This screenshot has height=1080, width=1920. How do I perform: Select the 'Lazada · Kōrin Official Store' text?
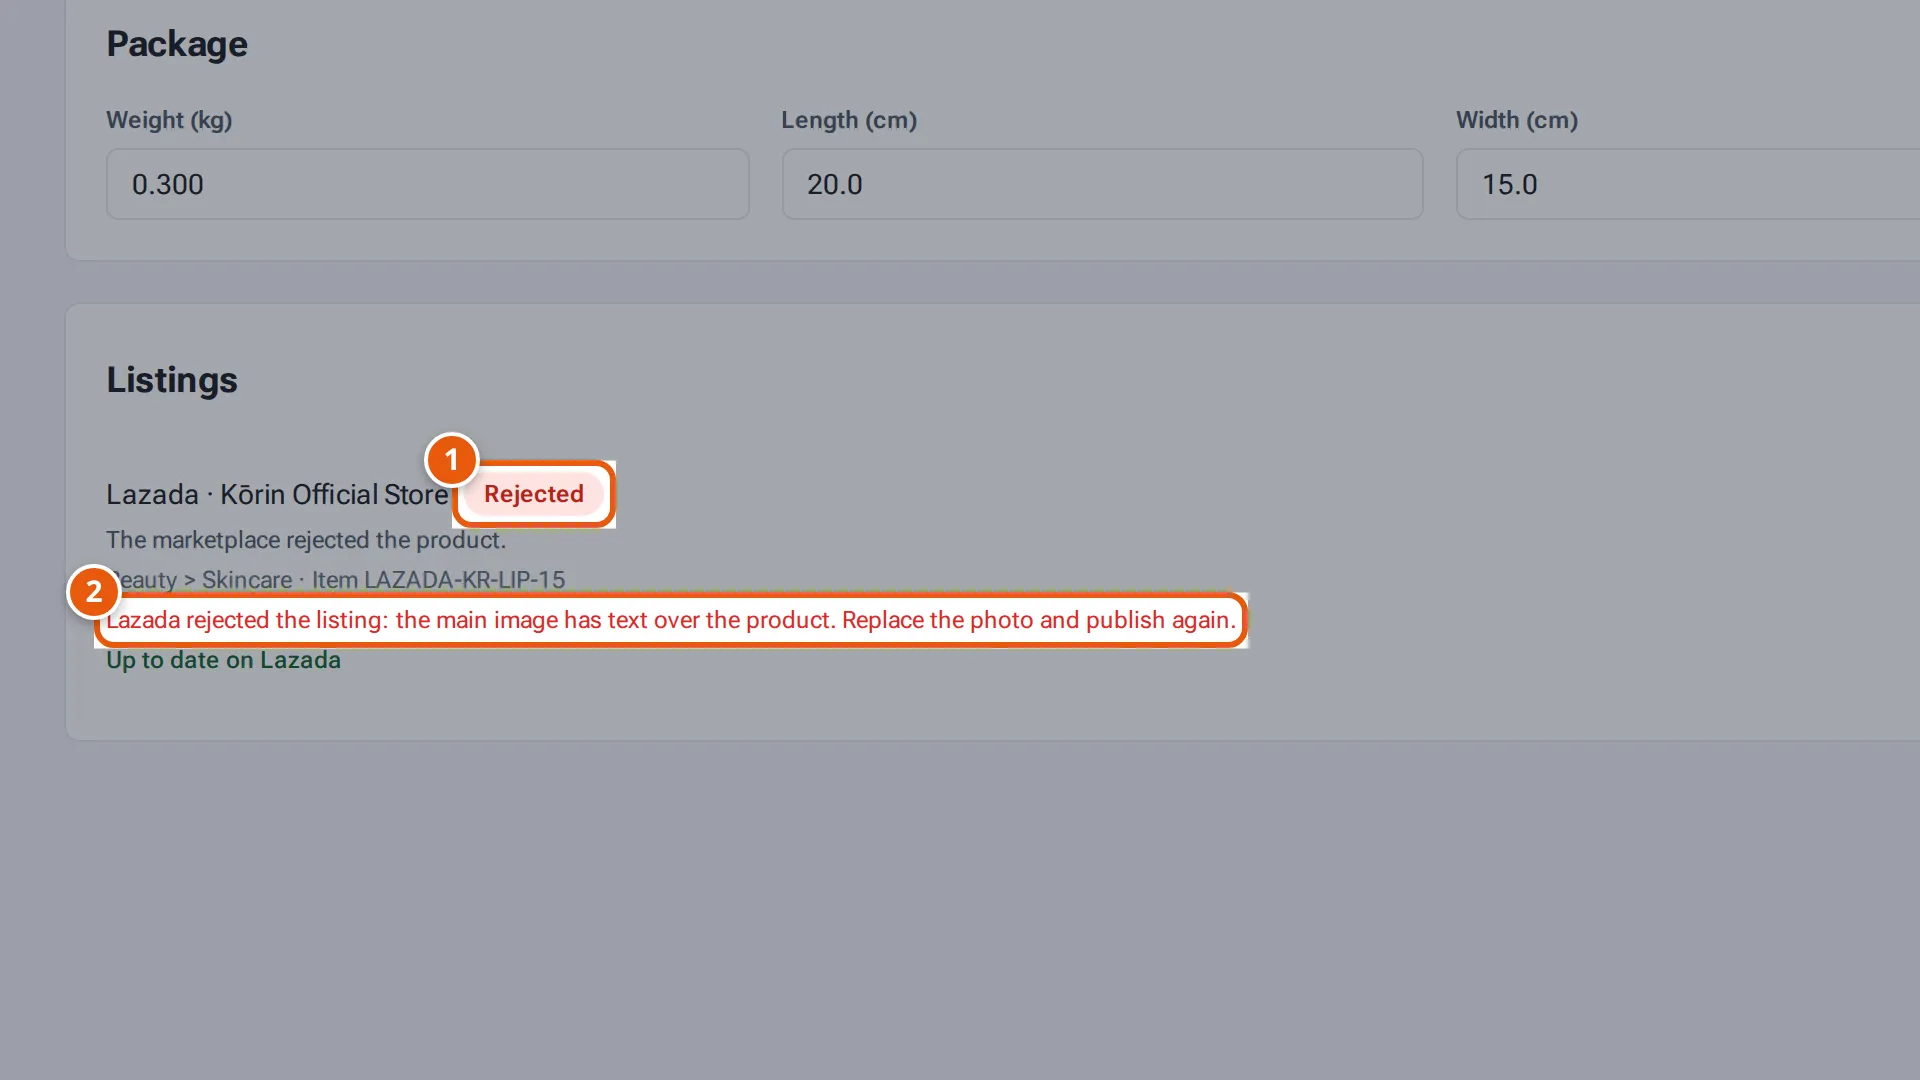[278, 495]
